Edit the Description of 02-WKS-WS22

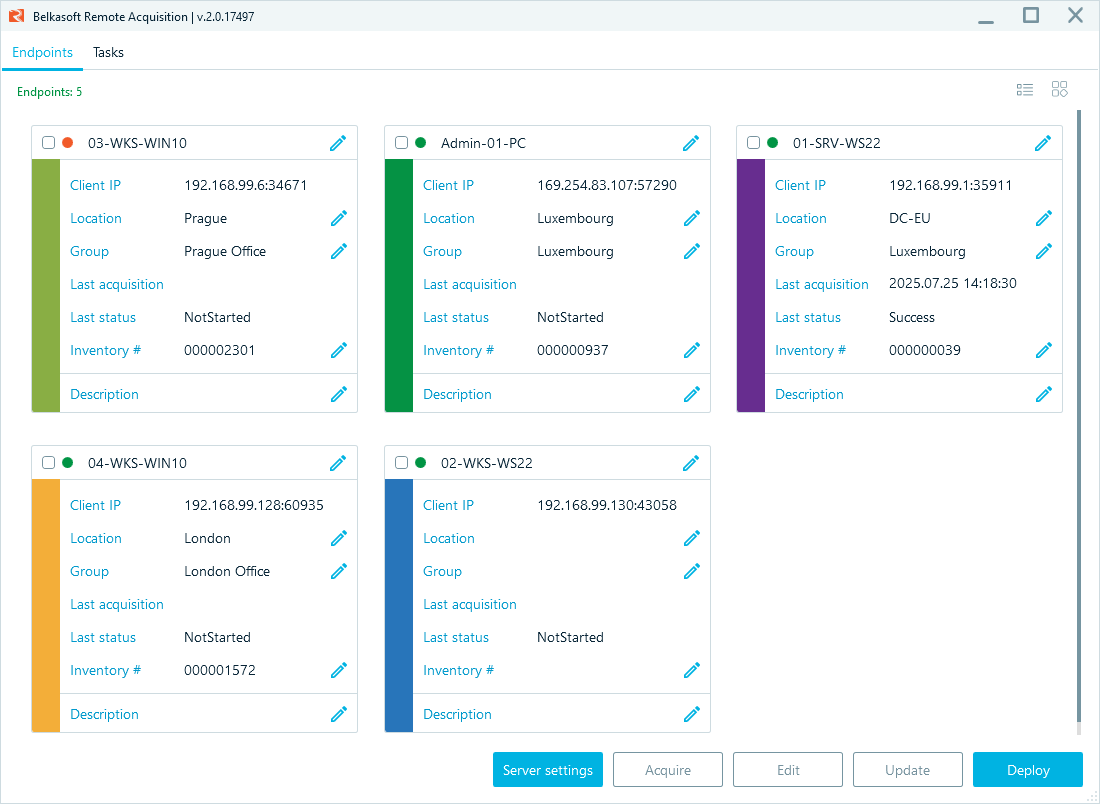tap(692, 714)
